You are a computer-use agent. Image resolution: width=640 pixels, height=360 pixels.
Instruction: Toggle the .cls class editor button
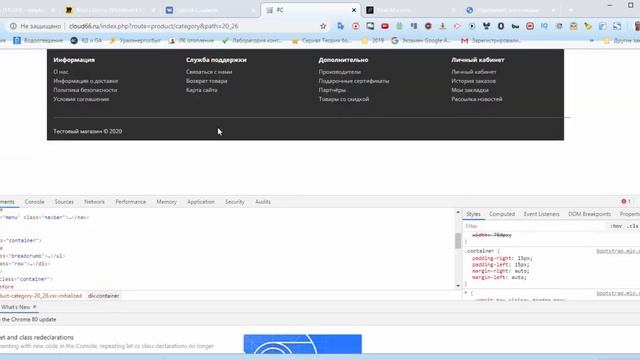(x=633, y=226)
